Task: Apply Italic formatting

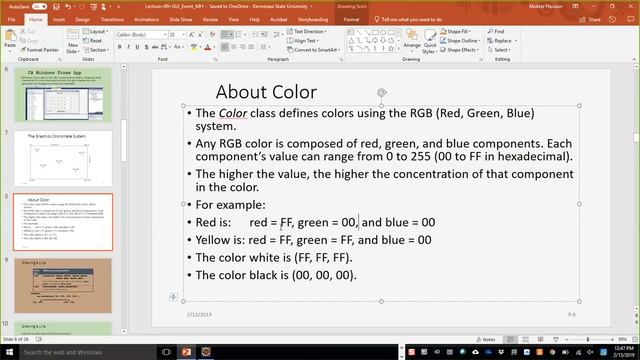Action: pyautogui.click(x=129, y=47)
